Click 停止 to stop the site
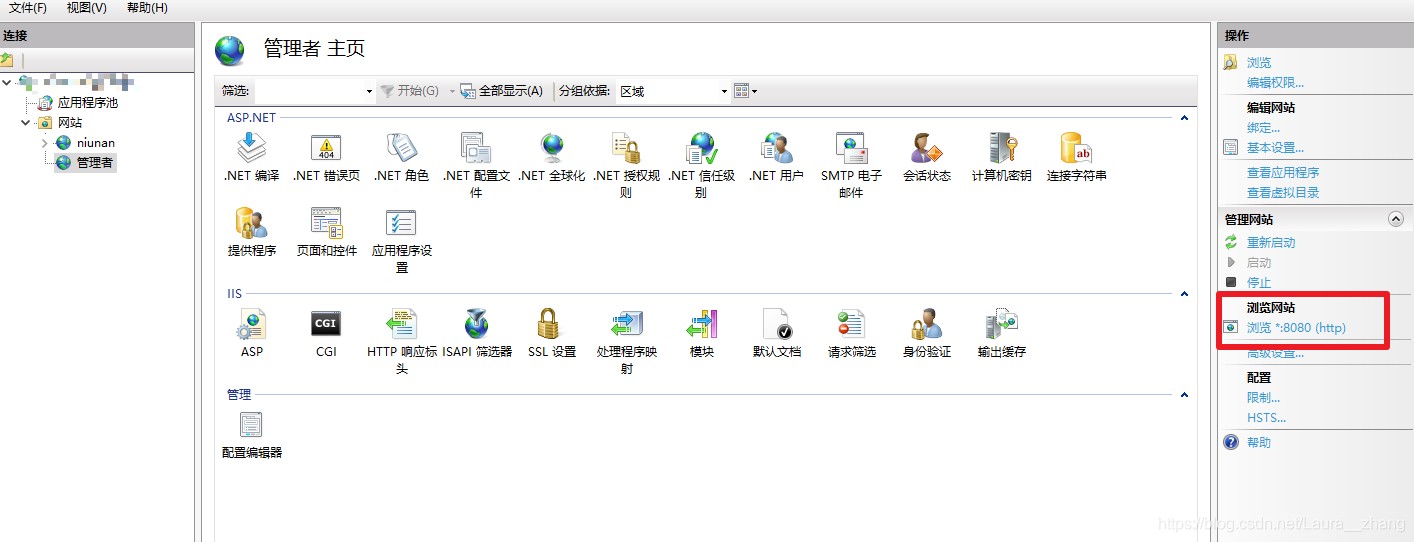Image resolution: width=1414 pixels, height=542 pixels. coord(1259,282)
